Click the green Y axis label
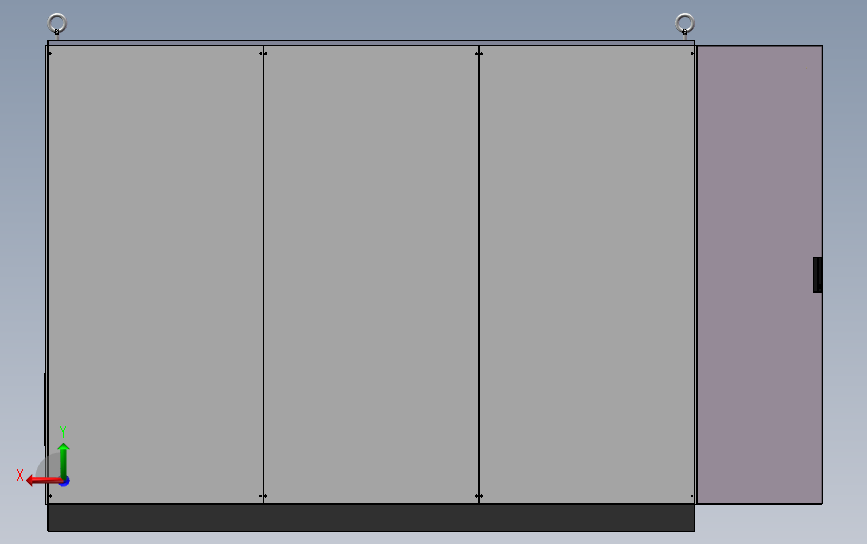867x544 pixels. [x=63, y=432]
